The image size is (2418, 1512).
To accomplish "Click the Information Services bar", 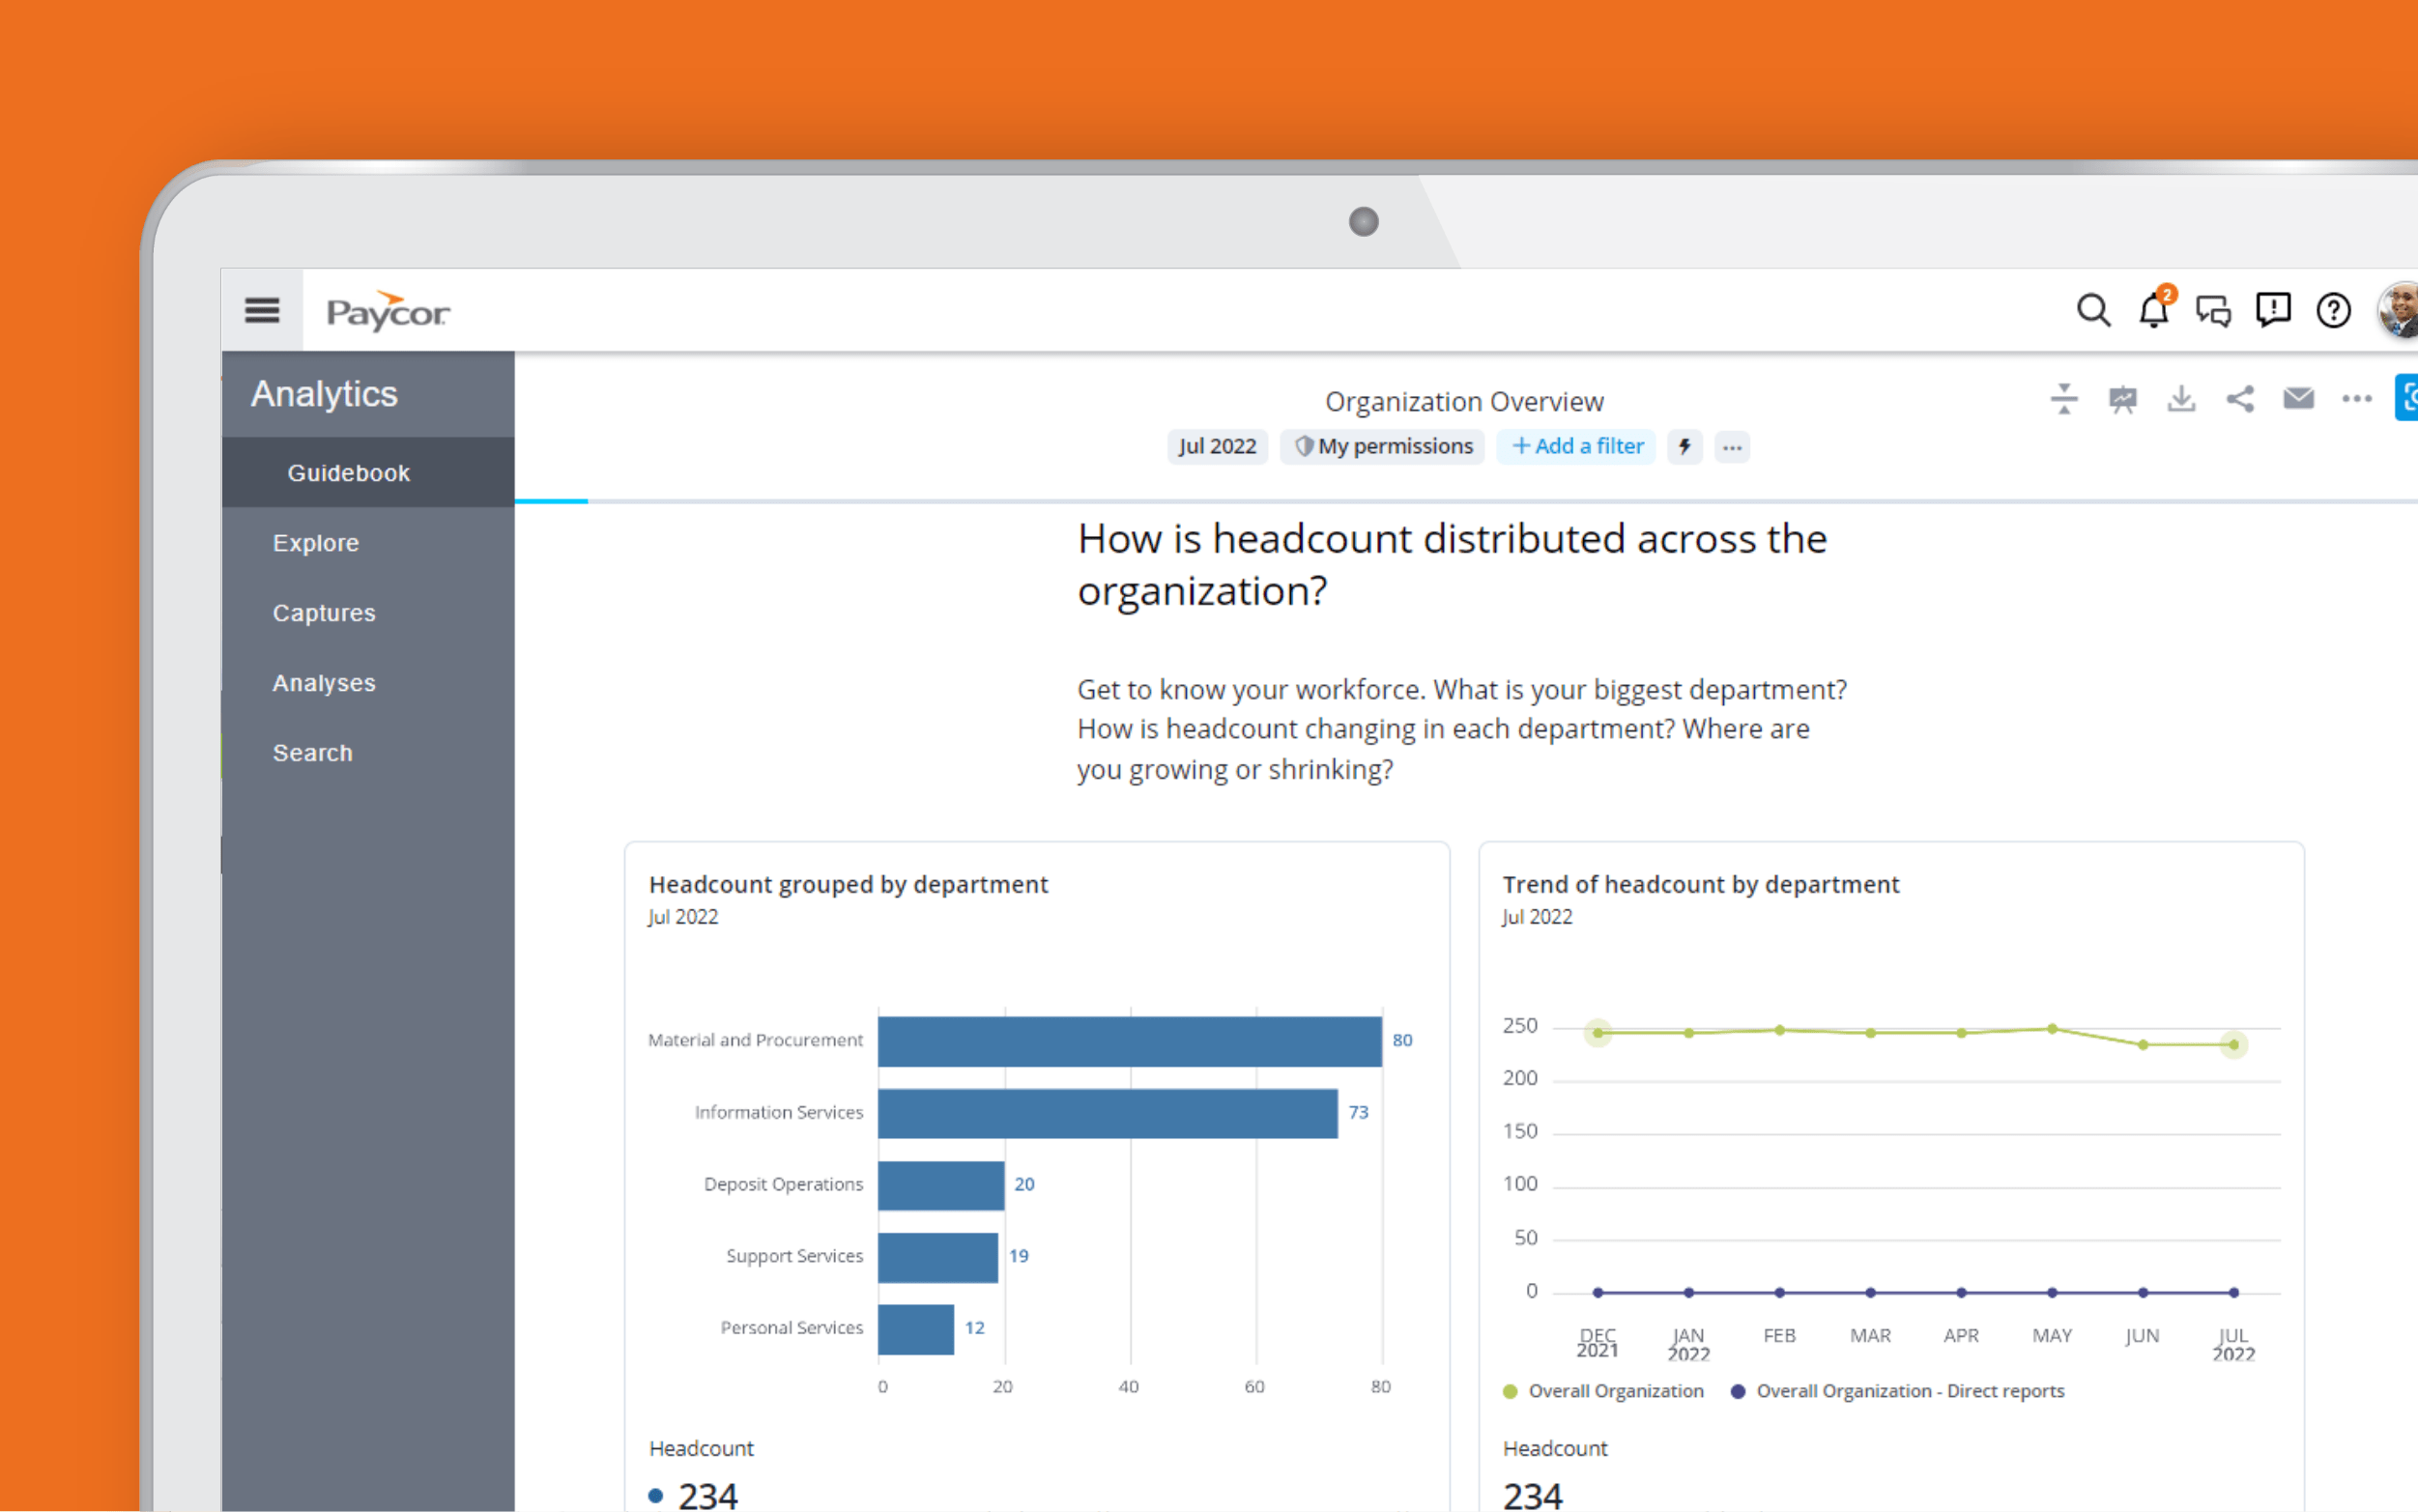I will 1108,1113.
